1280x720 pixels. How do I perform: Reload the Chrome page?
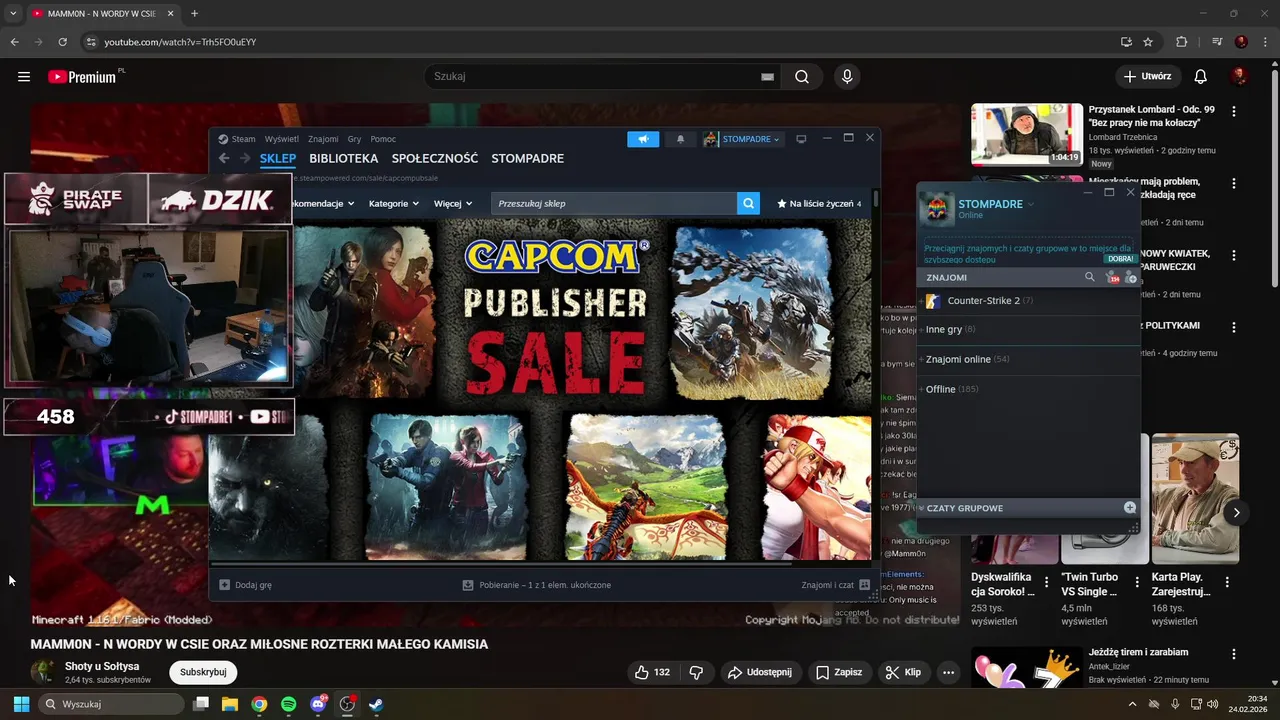click(x=63, y=42)
